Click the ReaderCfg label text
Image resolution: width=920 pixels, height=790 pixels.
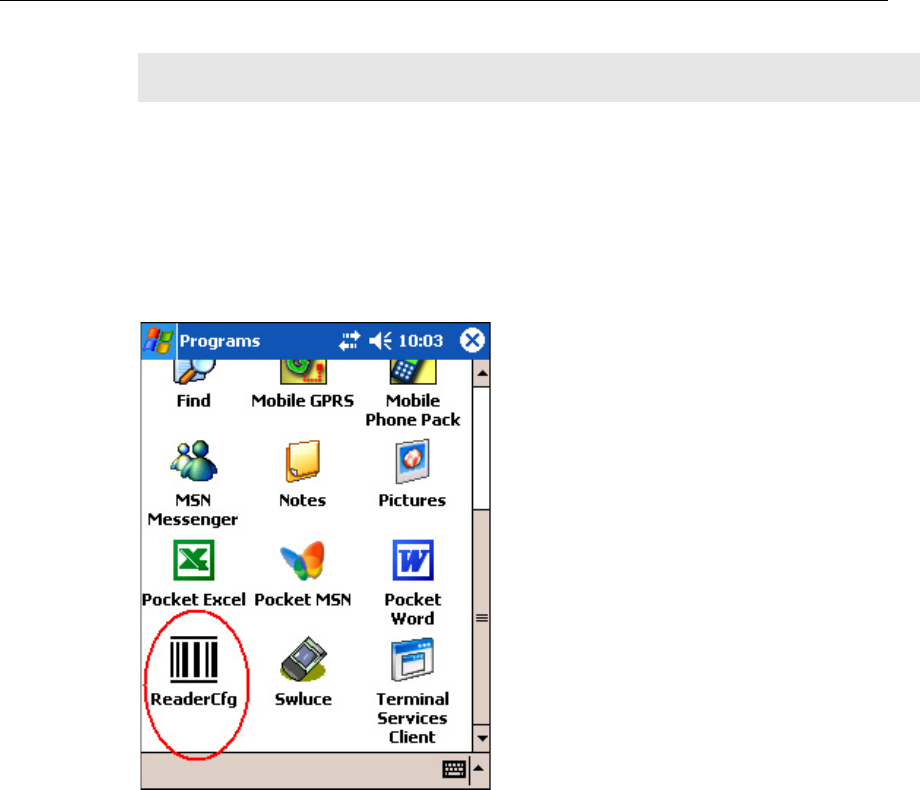click(194, 699)
